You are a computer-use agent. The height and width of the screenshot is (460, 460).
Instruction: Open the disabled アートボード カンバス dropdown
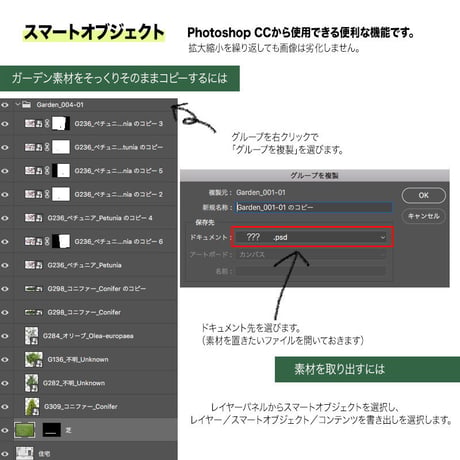312,255
